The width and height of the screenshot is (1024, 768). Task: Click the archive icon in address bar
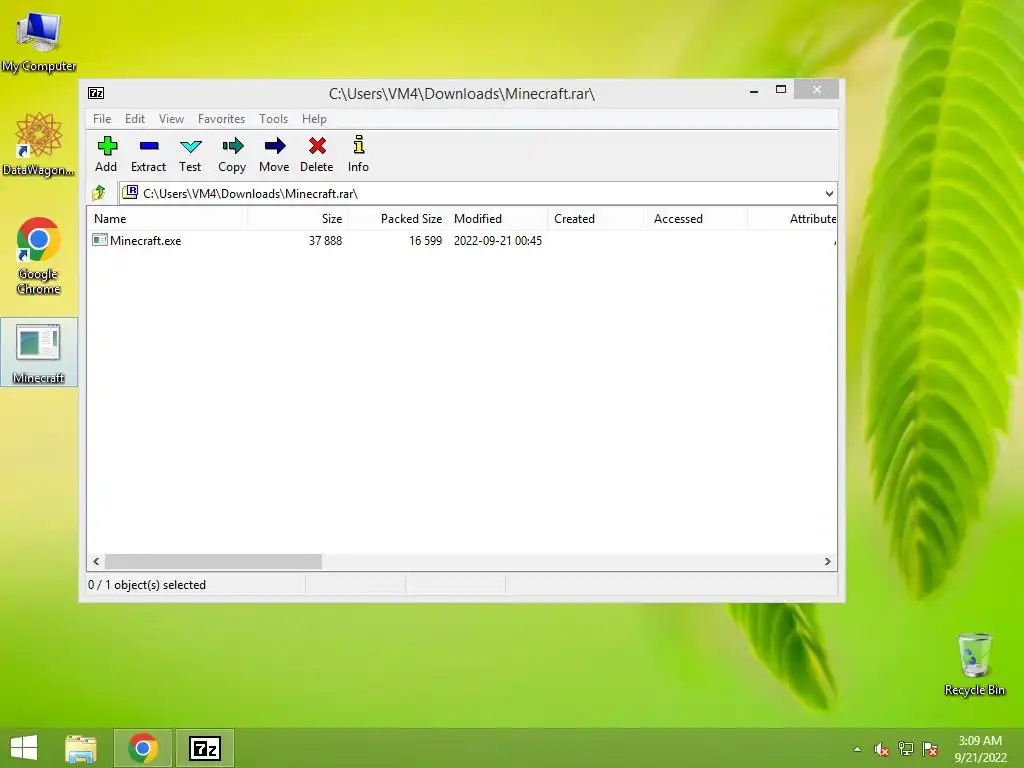click(131, 192)
